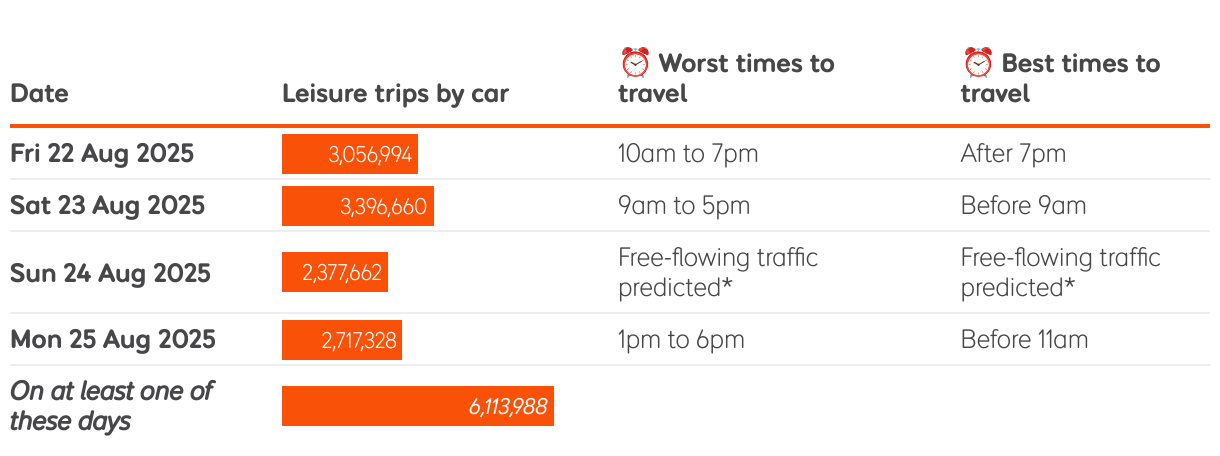Click the alarm clock icon beside Worst times
This screenshot has width=1220, height=456.
[x=635, y=63]
